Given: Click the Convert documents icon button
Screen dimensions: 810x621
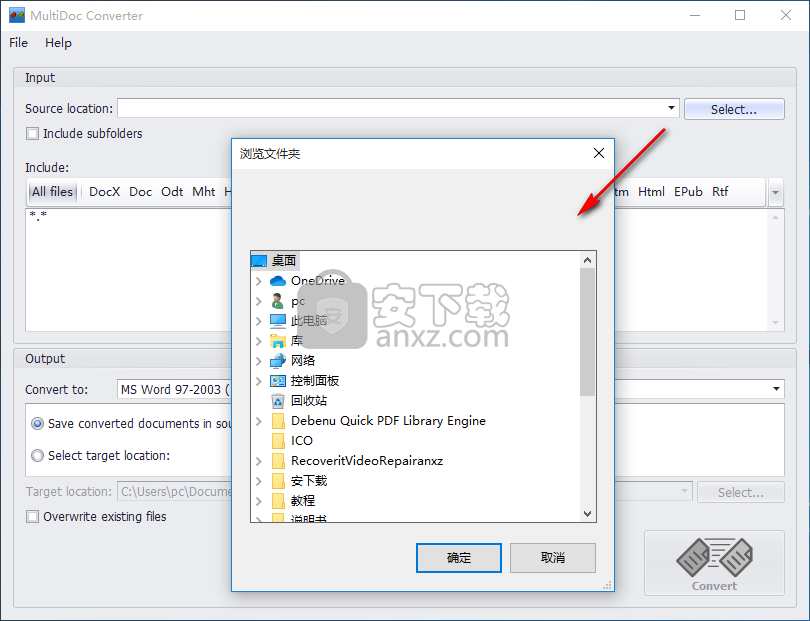Looking at the screenshot, I should pyautogui.click(x=714, y=563).
